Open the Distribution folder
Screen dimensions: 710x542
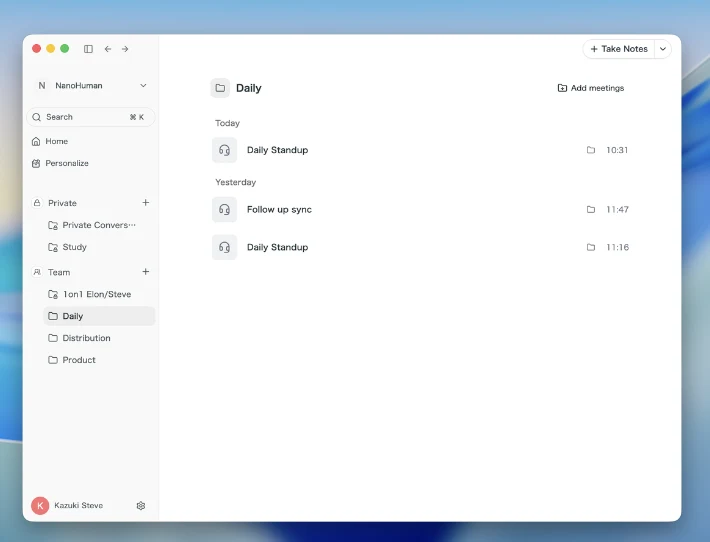pyautogui.click(x=99, y=338)
